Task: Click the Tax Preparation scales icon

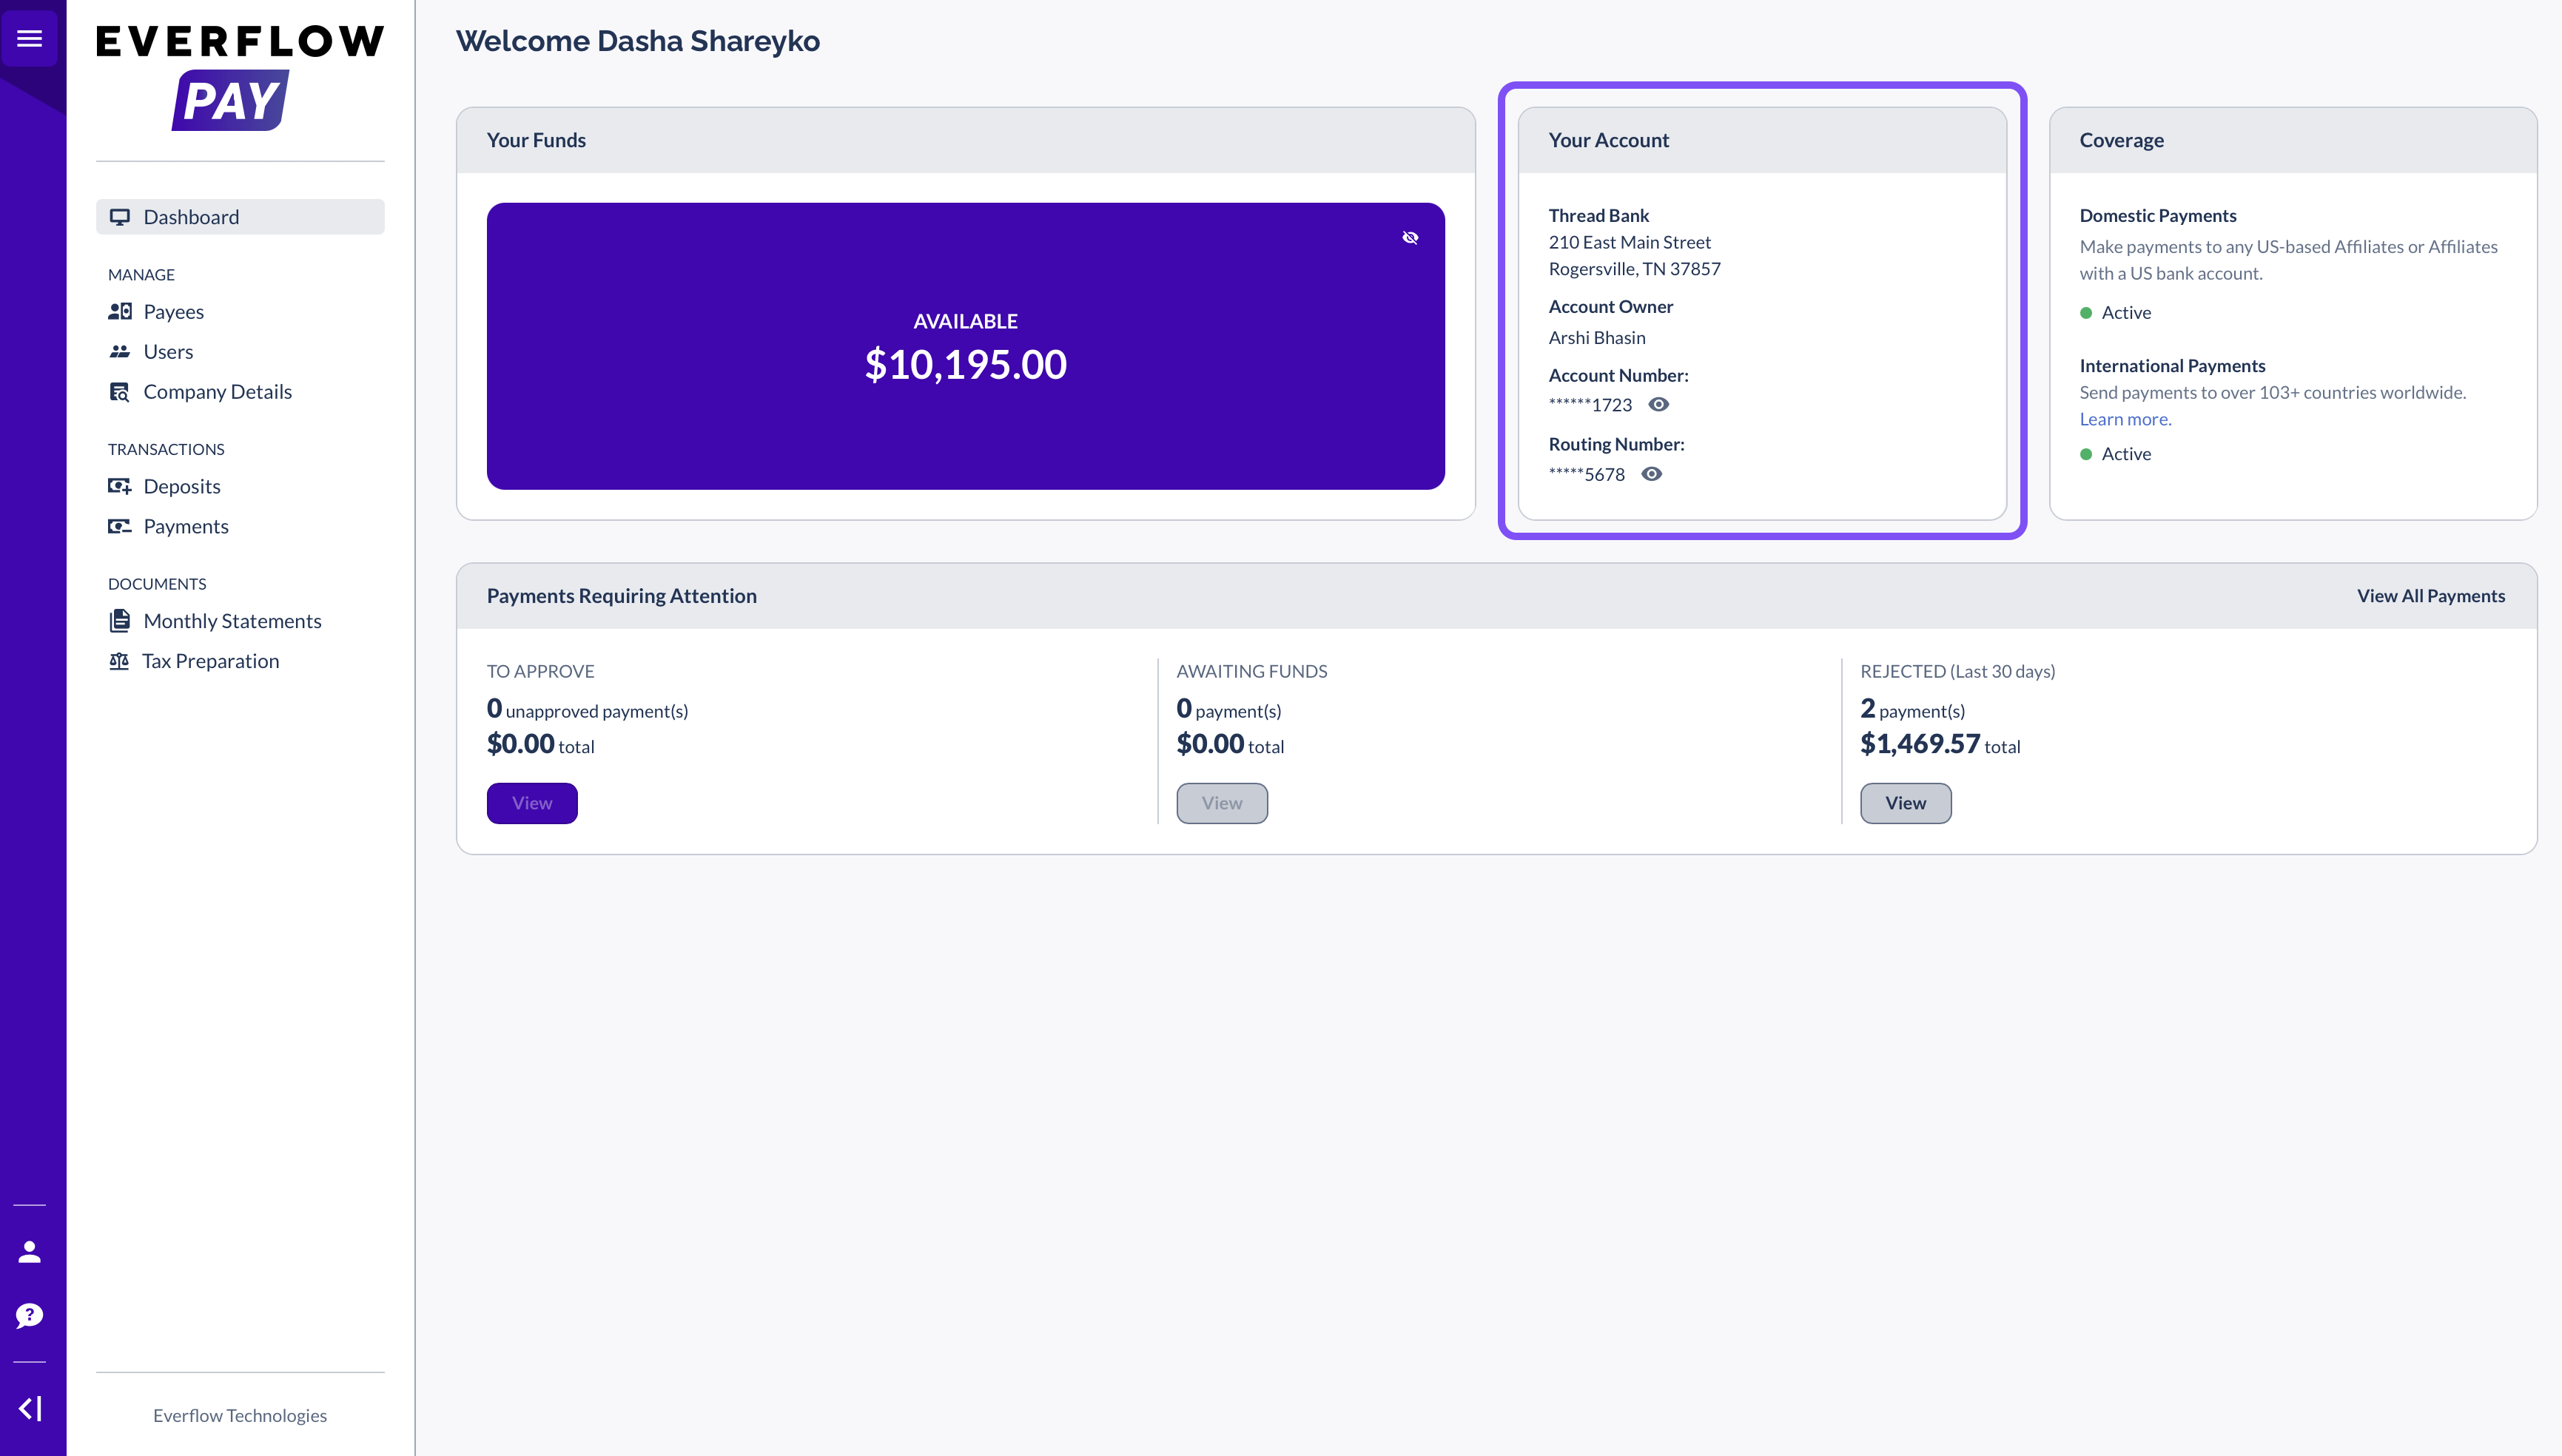Action: (x=119, y=661)
